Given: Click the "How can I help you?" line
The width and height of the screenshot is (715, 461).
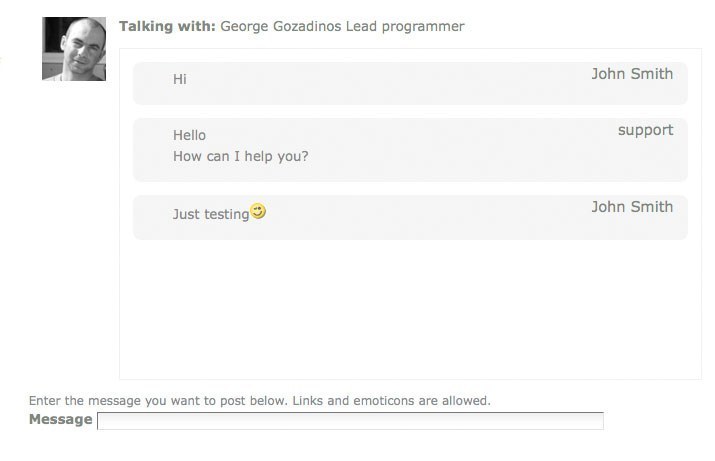Looking at the screenshot, I should click(240, 156).
